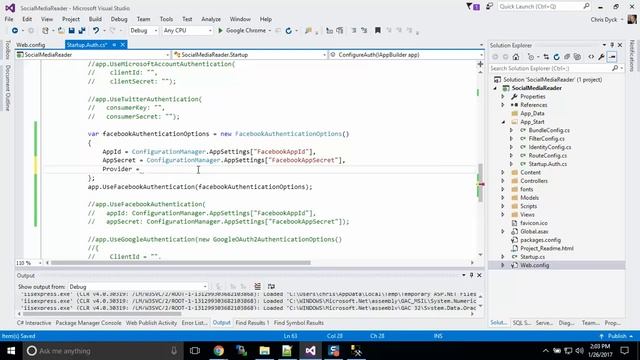Switch to Find Results 1 tab
This screenshot has width=640, height=360.
252,323
